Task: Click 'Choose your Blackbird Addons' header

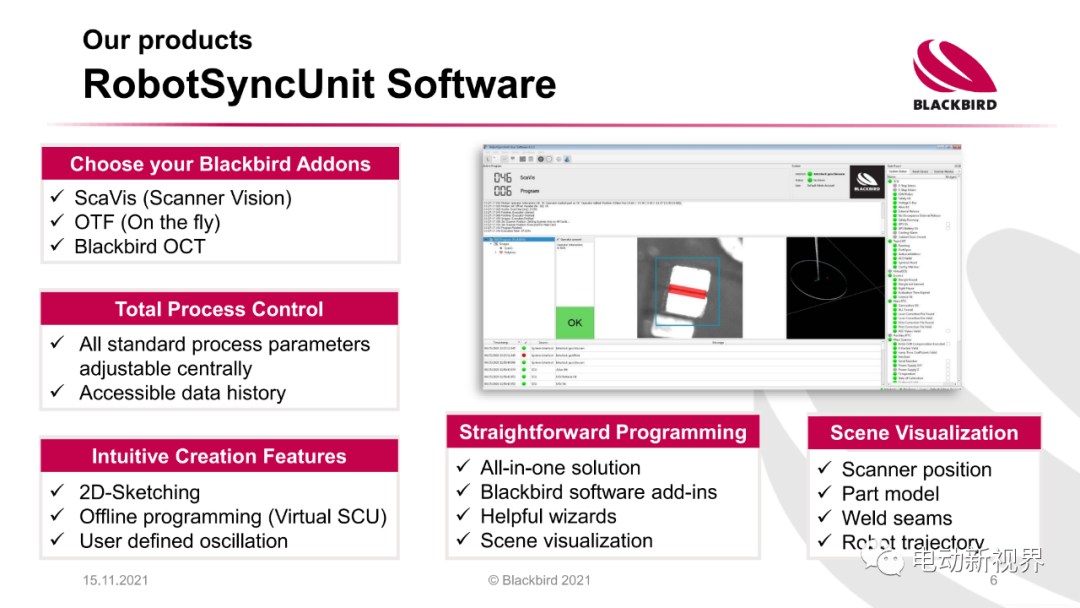Action: (x=220, y=164)
